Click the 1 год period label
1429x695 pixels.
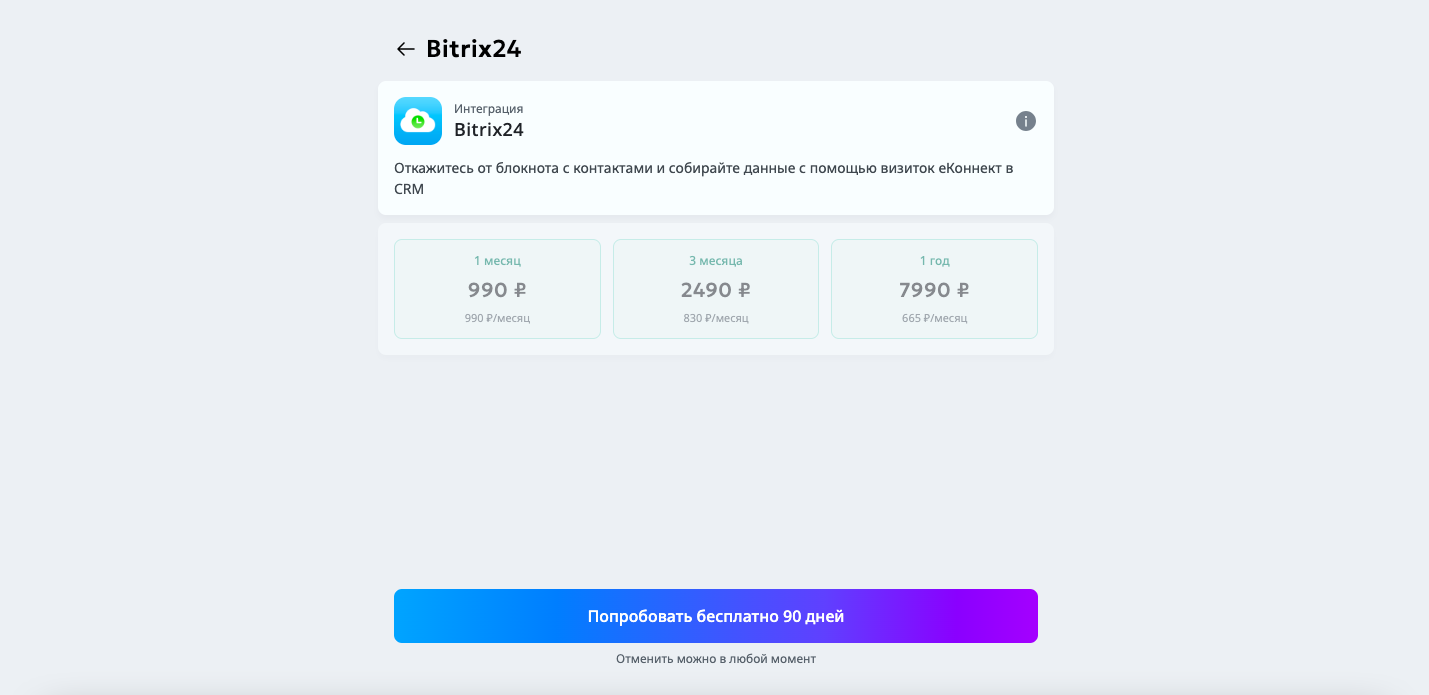coord(934,260)
